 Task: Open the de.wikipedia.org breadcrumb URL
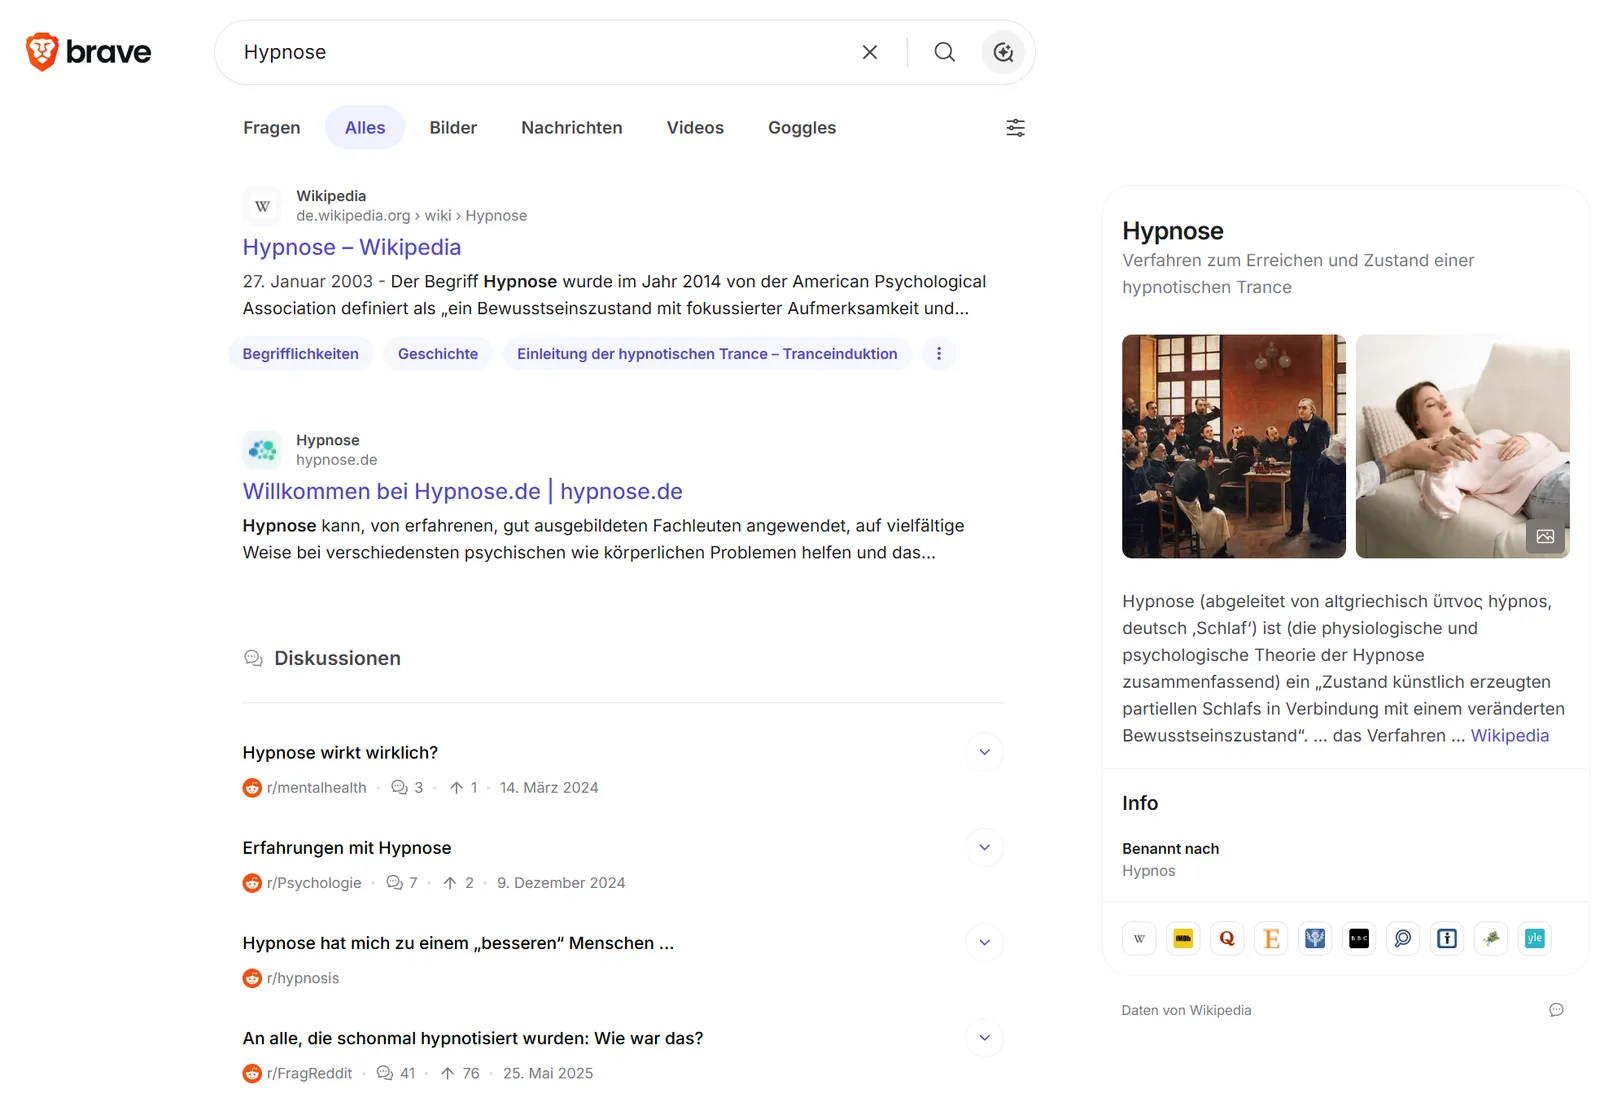click(x=411, y=215)
